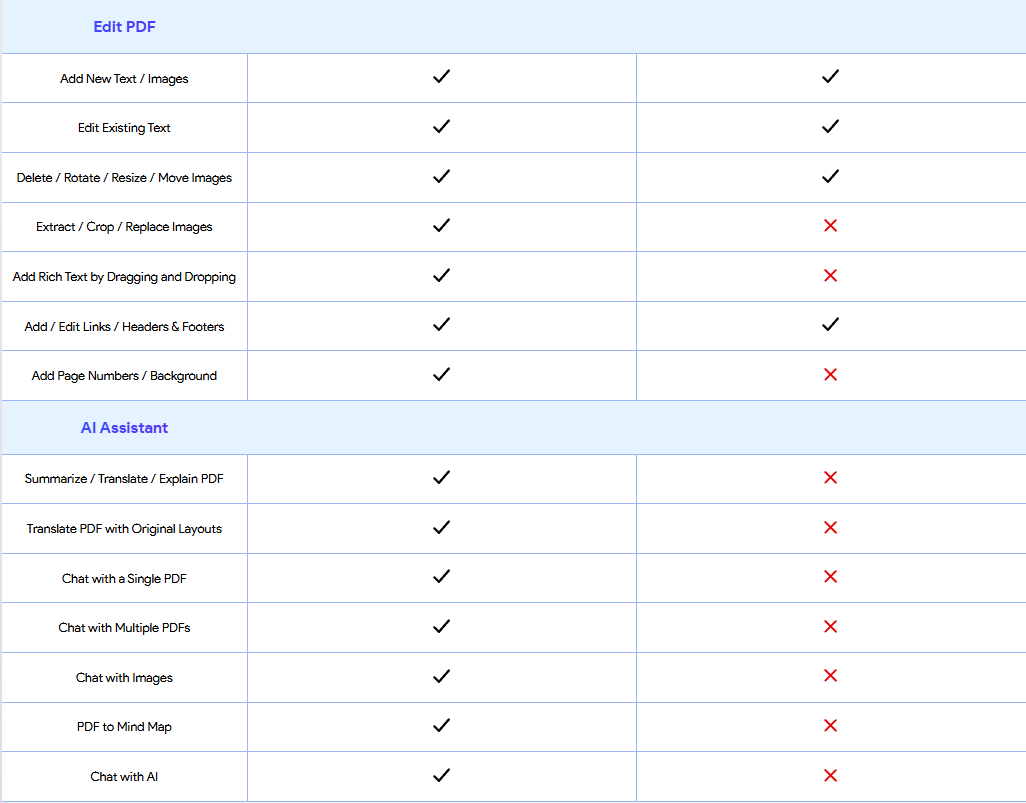Click Chat with Multiple PDFs label
The image size is (1026, 803).
124,628
